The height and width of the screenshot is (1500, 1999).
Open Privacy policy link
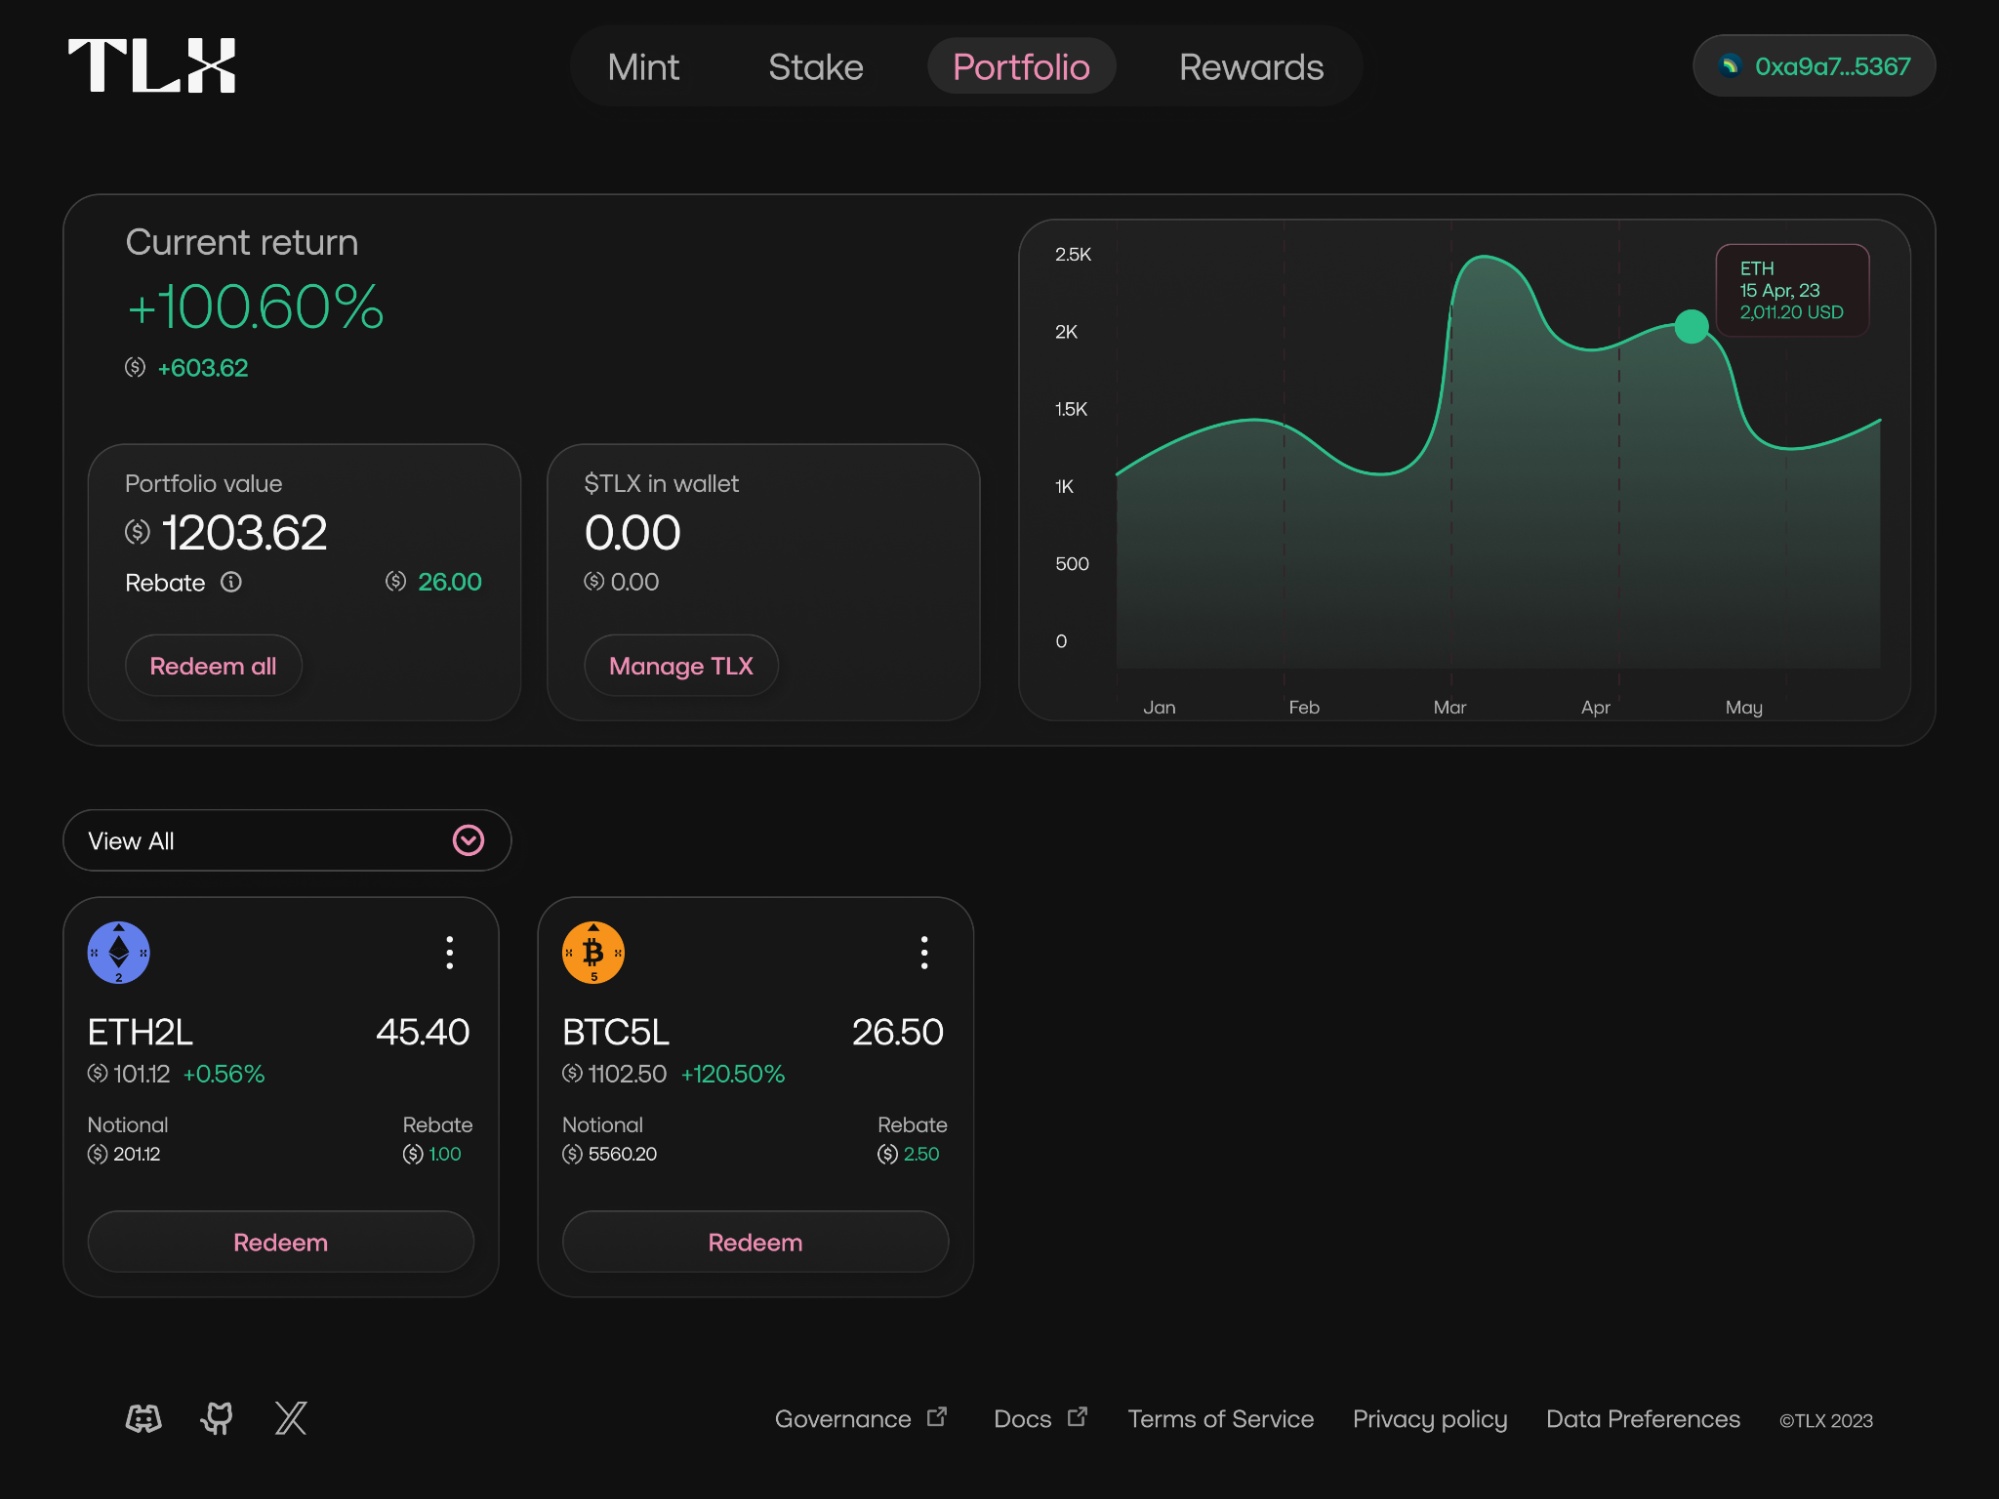pos(1430,1419)
